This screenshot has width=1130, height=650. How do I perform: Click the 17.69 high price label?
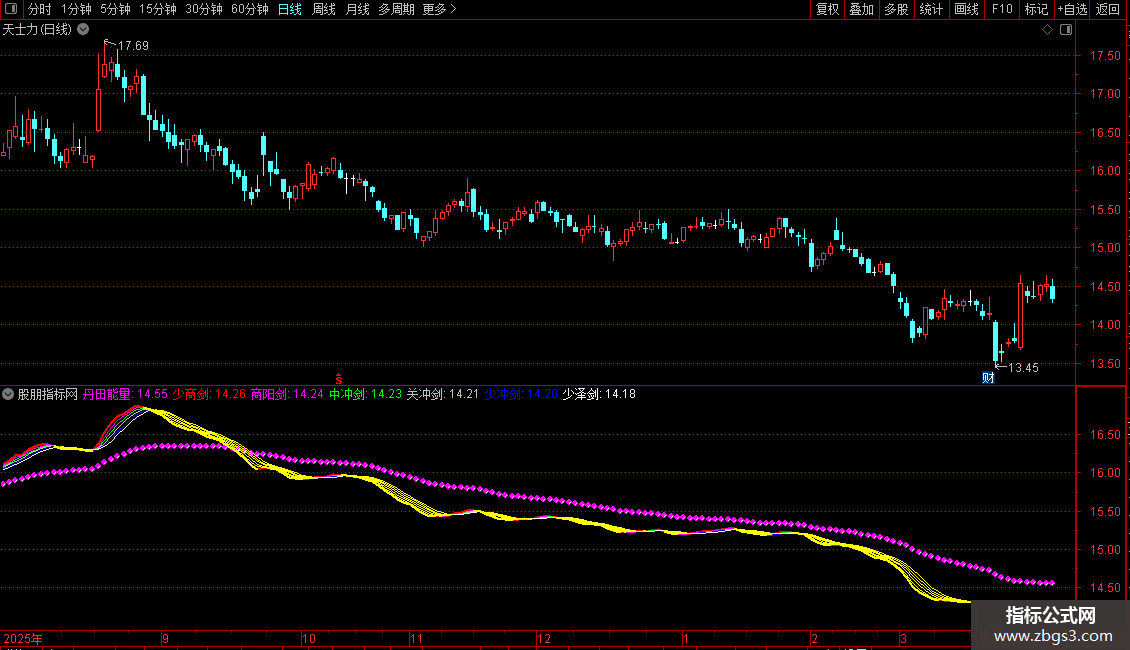(133, 46)
